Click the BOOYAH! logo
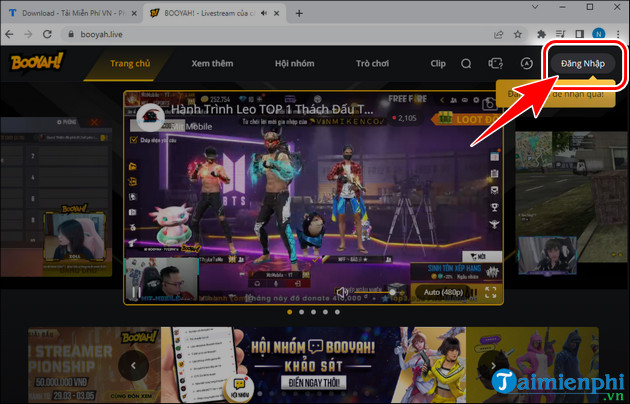This screenshot has width=630, height=404. pyautogui.click(x=37, y=62)
